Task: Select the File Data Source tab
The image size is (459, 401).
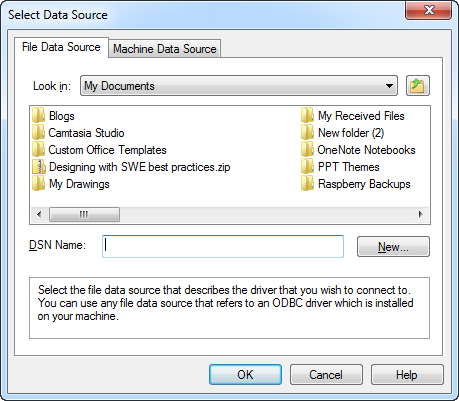Action: tap(61, 47)
